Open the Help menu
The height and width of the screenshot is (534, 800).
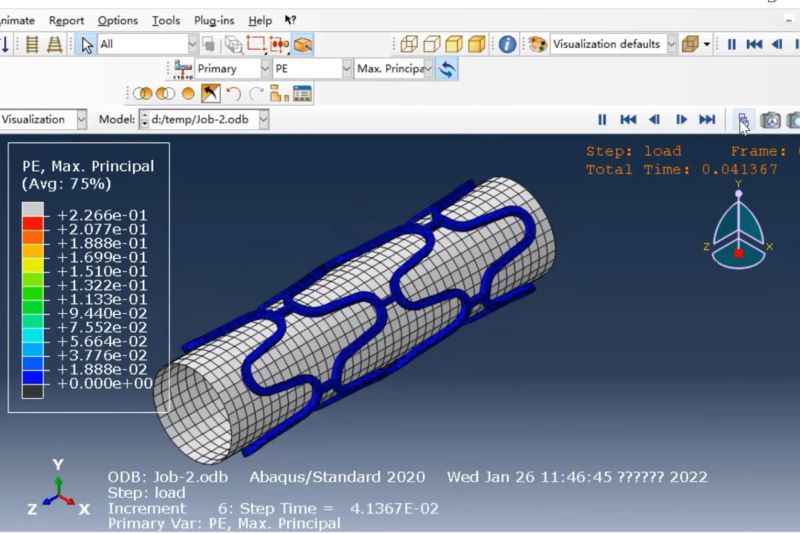pos(260,20)
